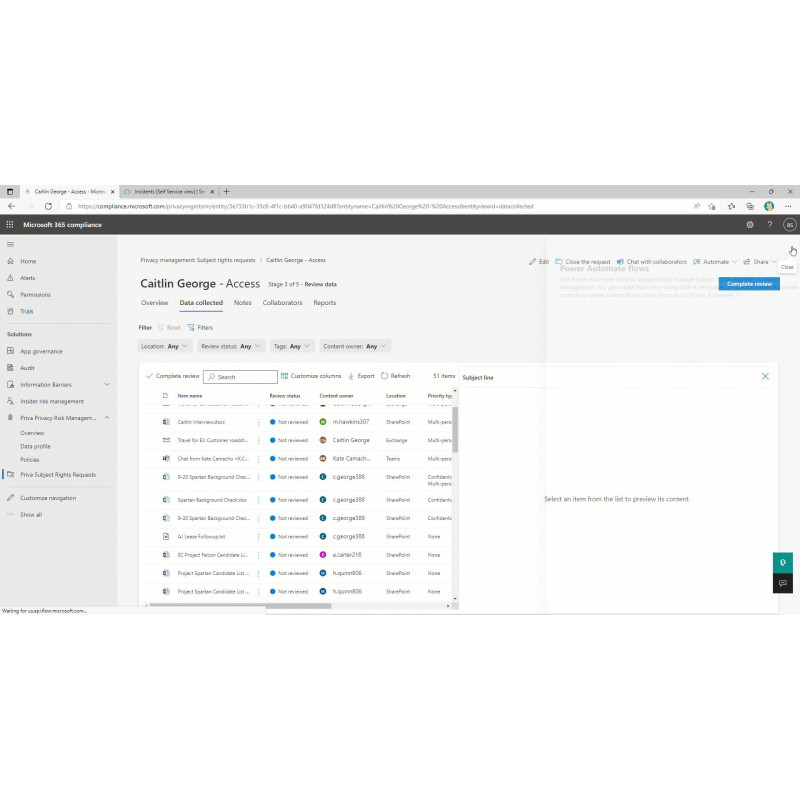
Task: Export the collected data list
Action: pyautogui.click(x=361, y=376)
